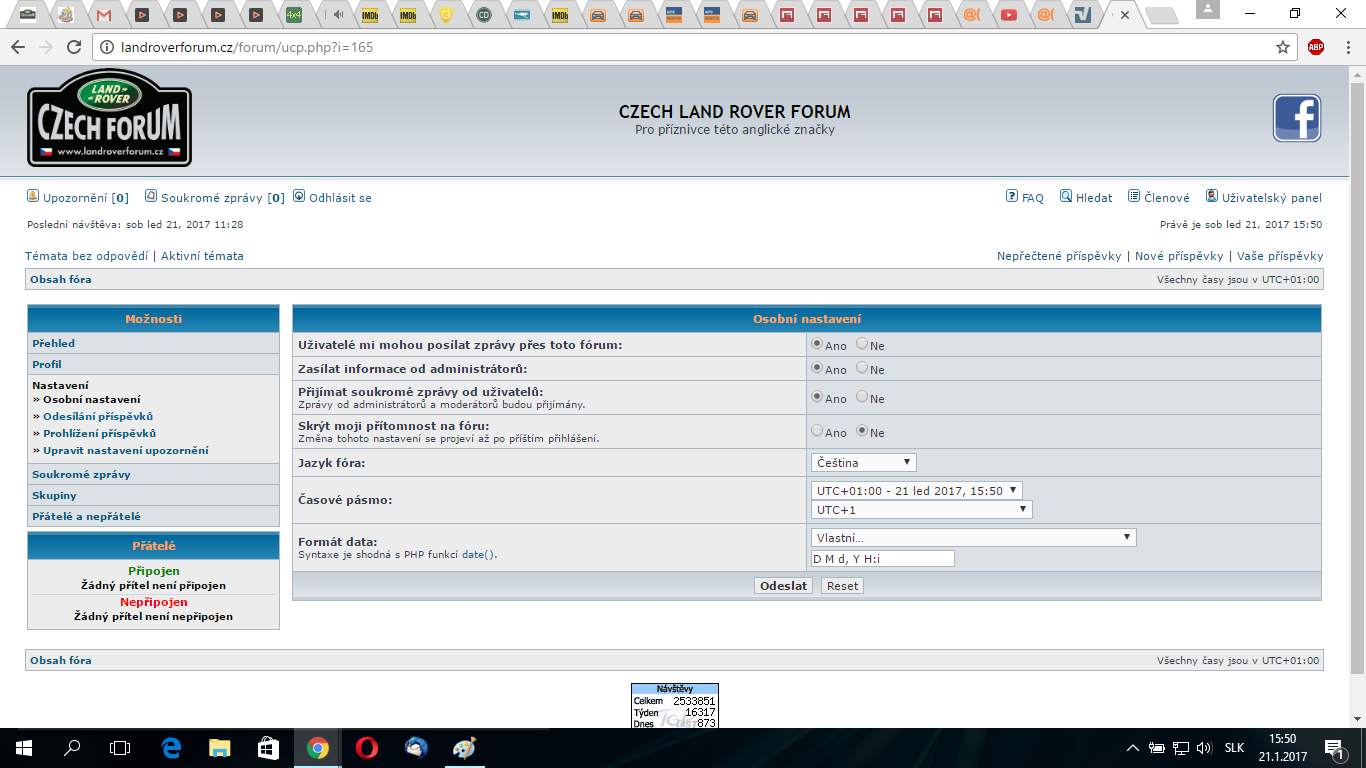Viewport: 1366px width, 768px height.
Task: Choose Ano for receiving private messages from users
Action: coord(817,397)
